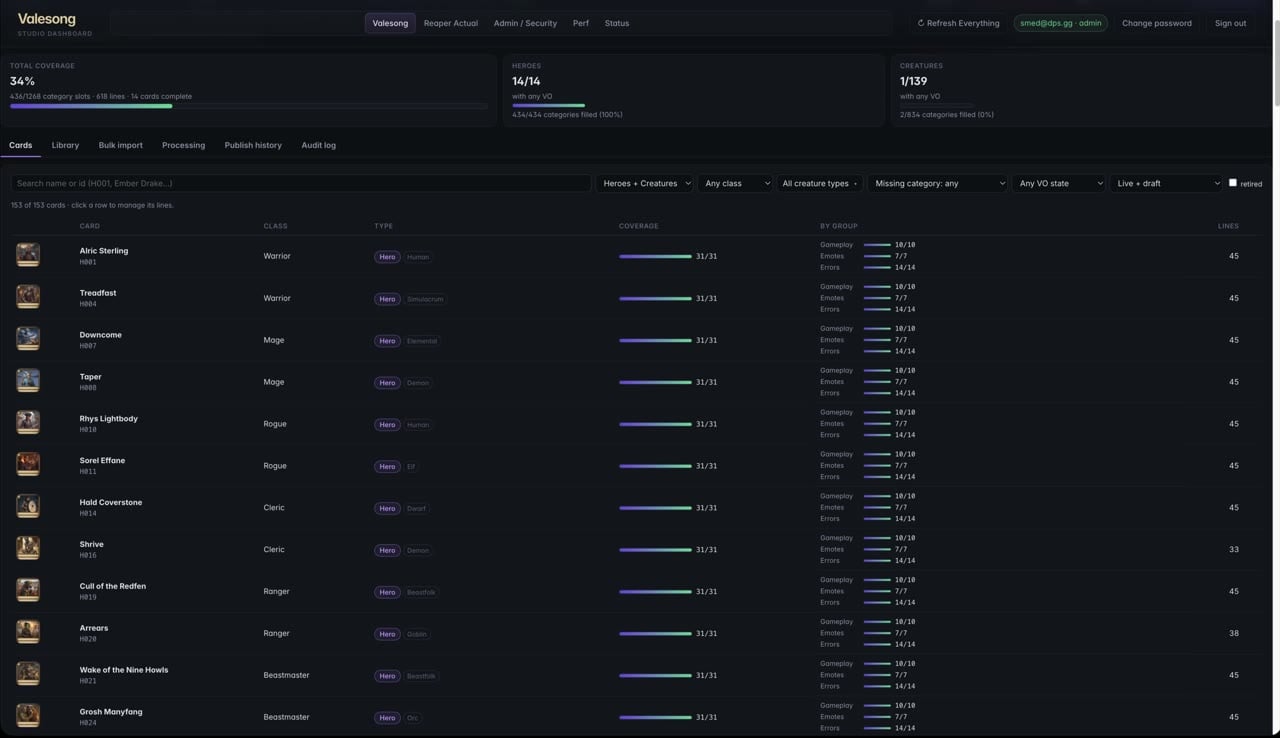
Task: Select the Downcome hero portrait
Action: point(28,338)
